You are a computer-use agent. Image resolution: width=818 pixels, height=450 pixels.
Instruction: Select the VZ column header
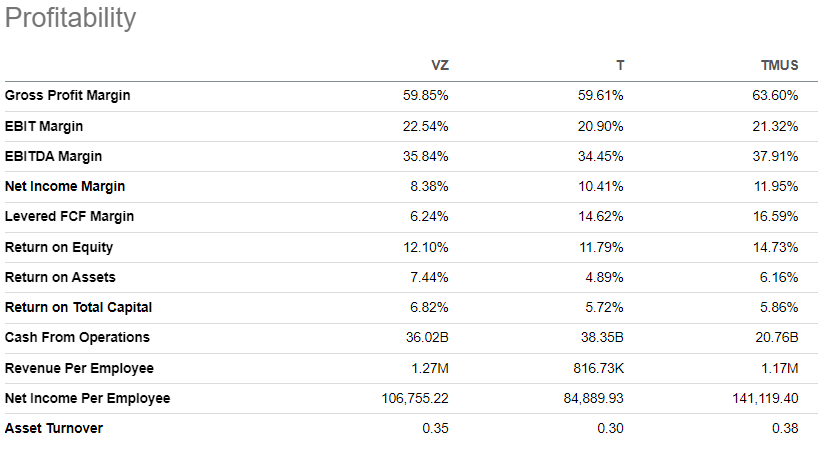tap(439, 66)
